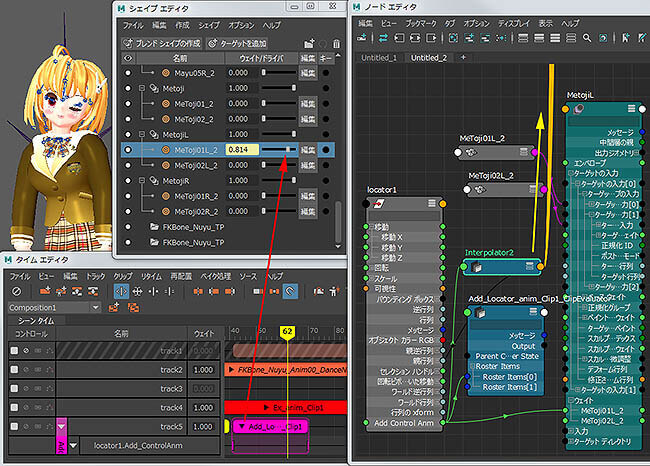Click the new group folder icon in Shape Editor
The height and width of the screenshot is (466, 650).
click(311, 44)
